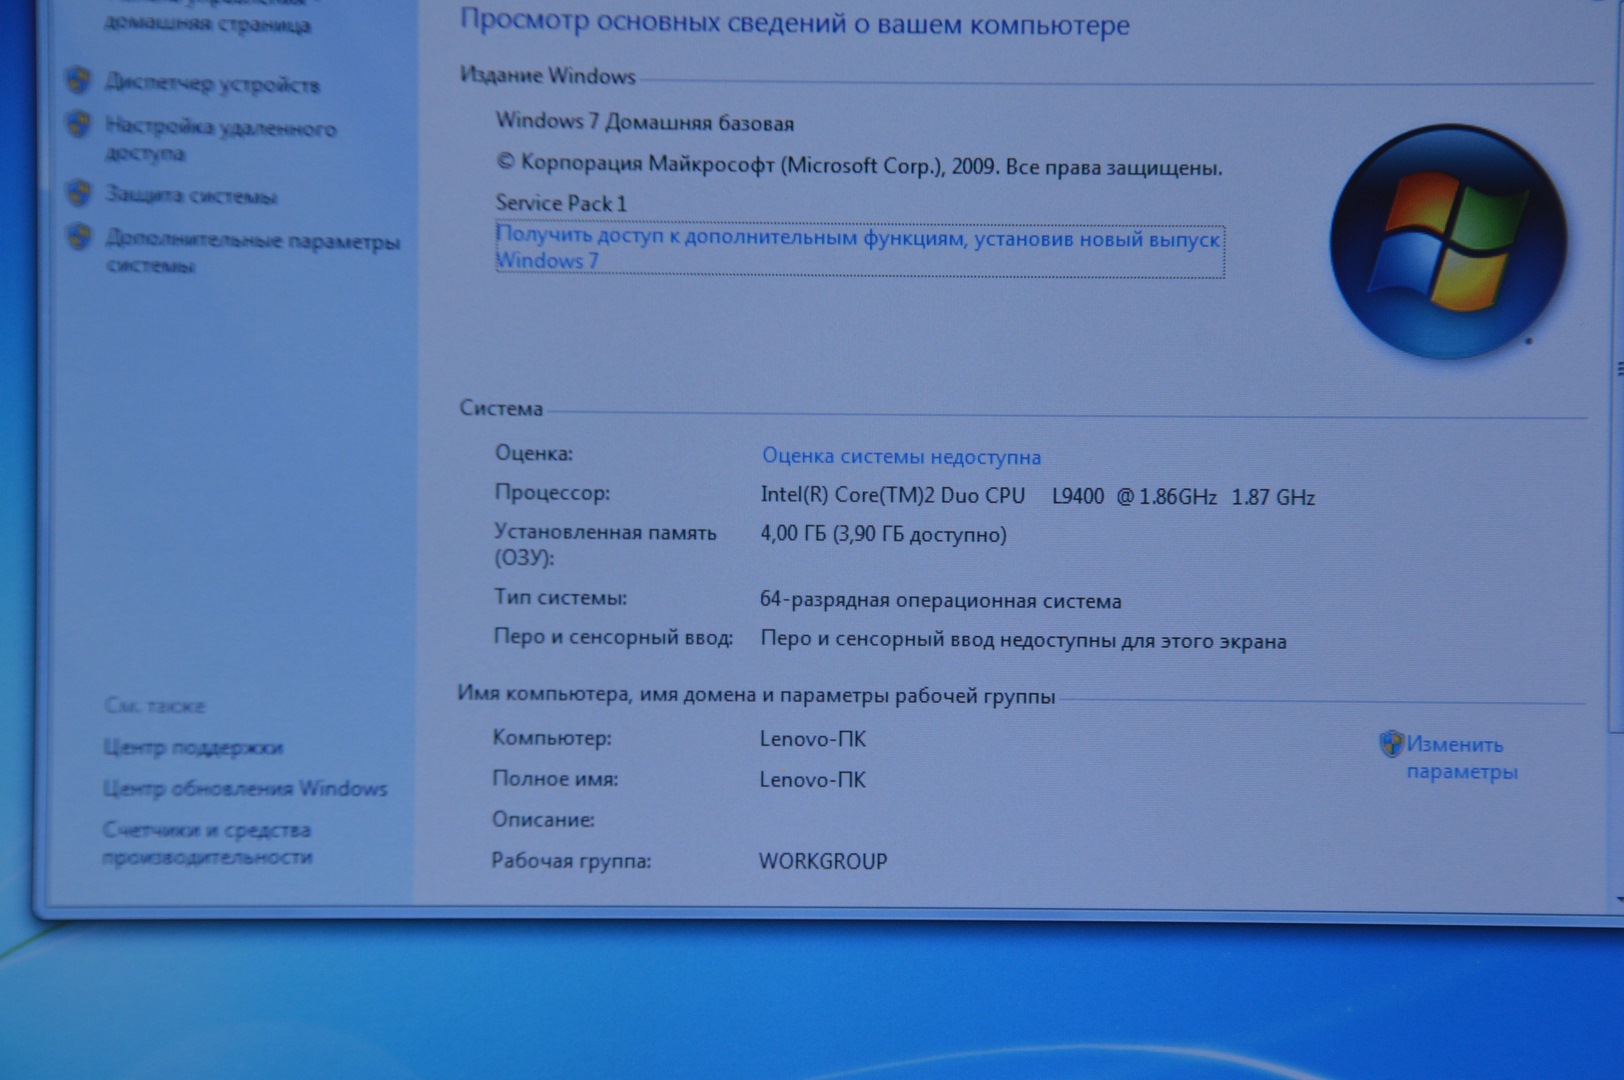Click Издание Windows section heading
This screenshot has width=1624, height=1080.
coord(548,76)
